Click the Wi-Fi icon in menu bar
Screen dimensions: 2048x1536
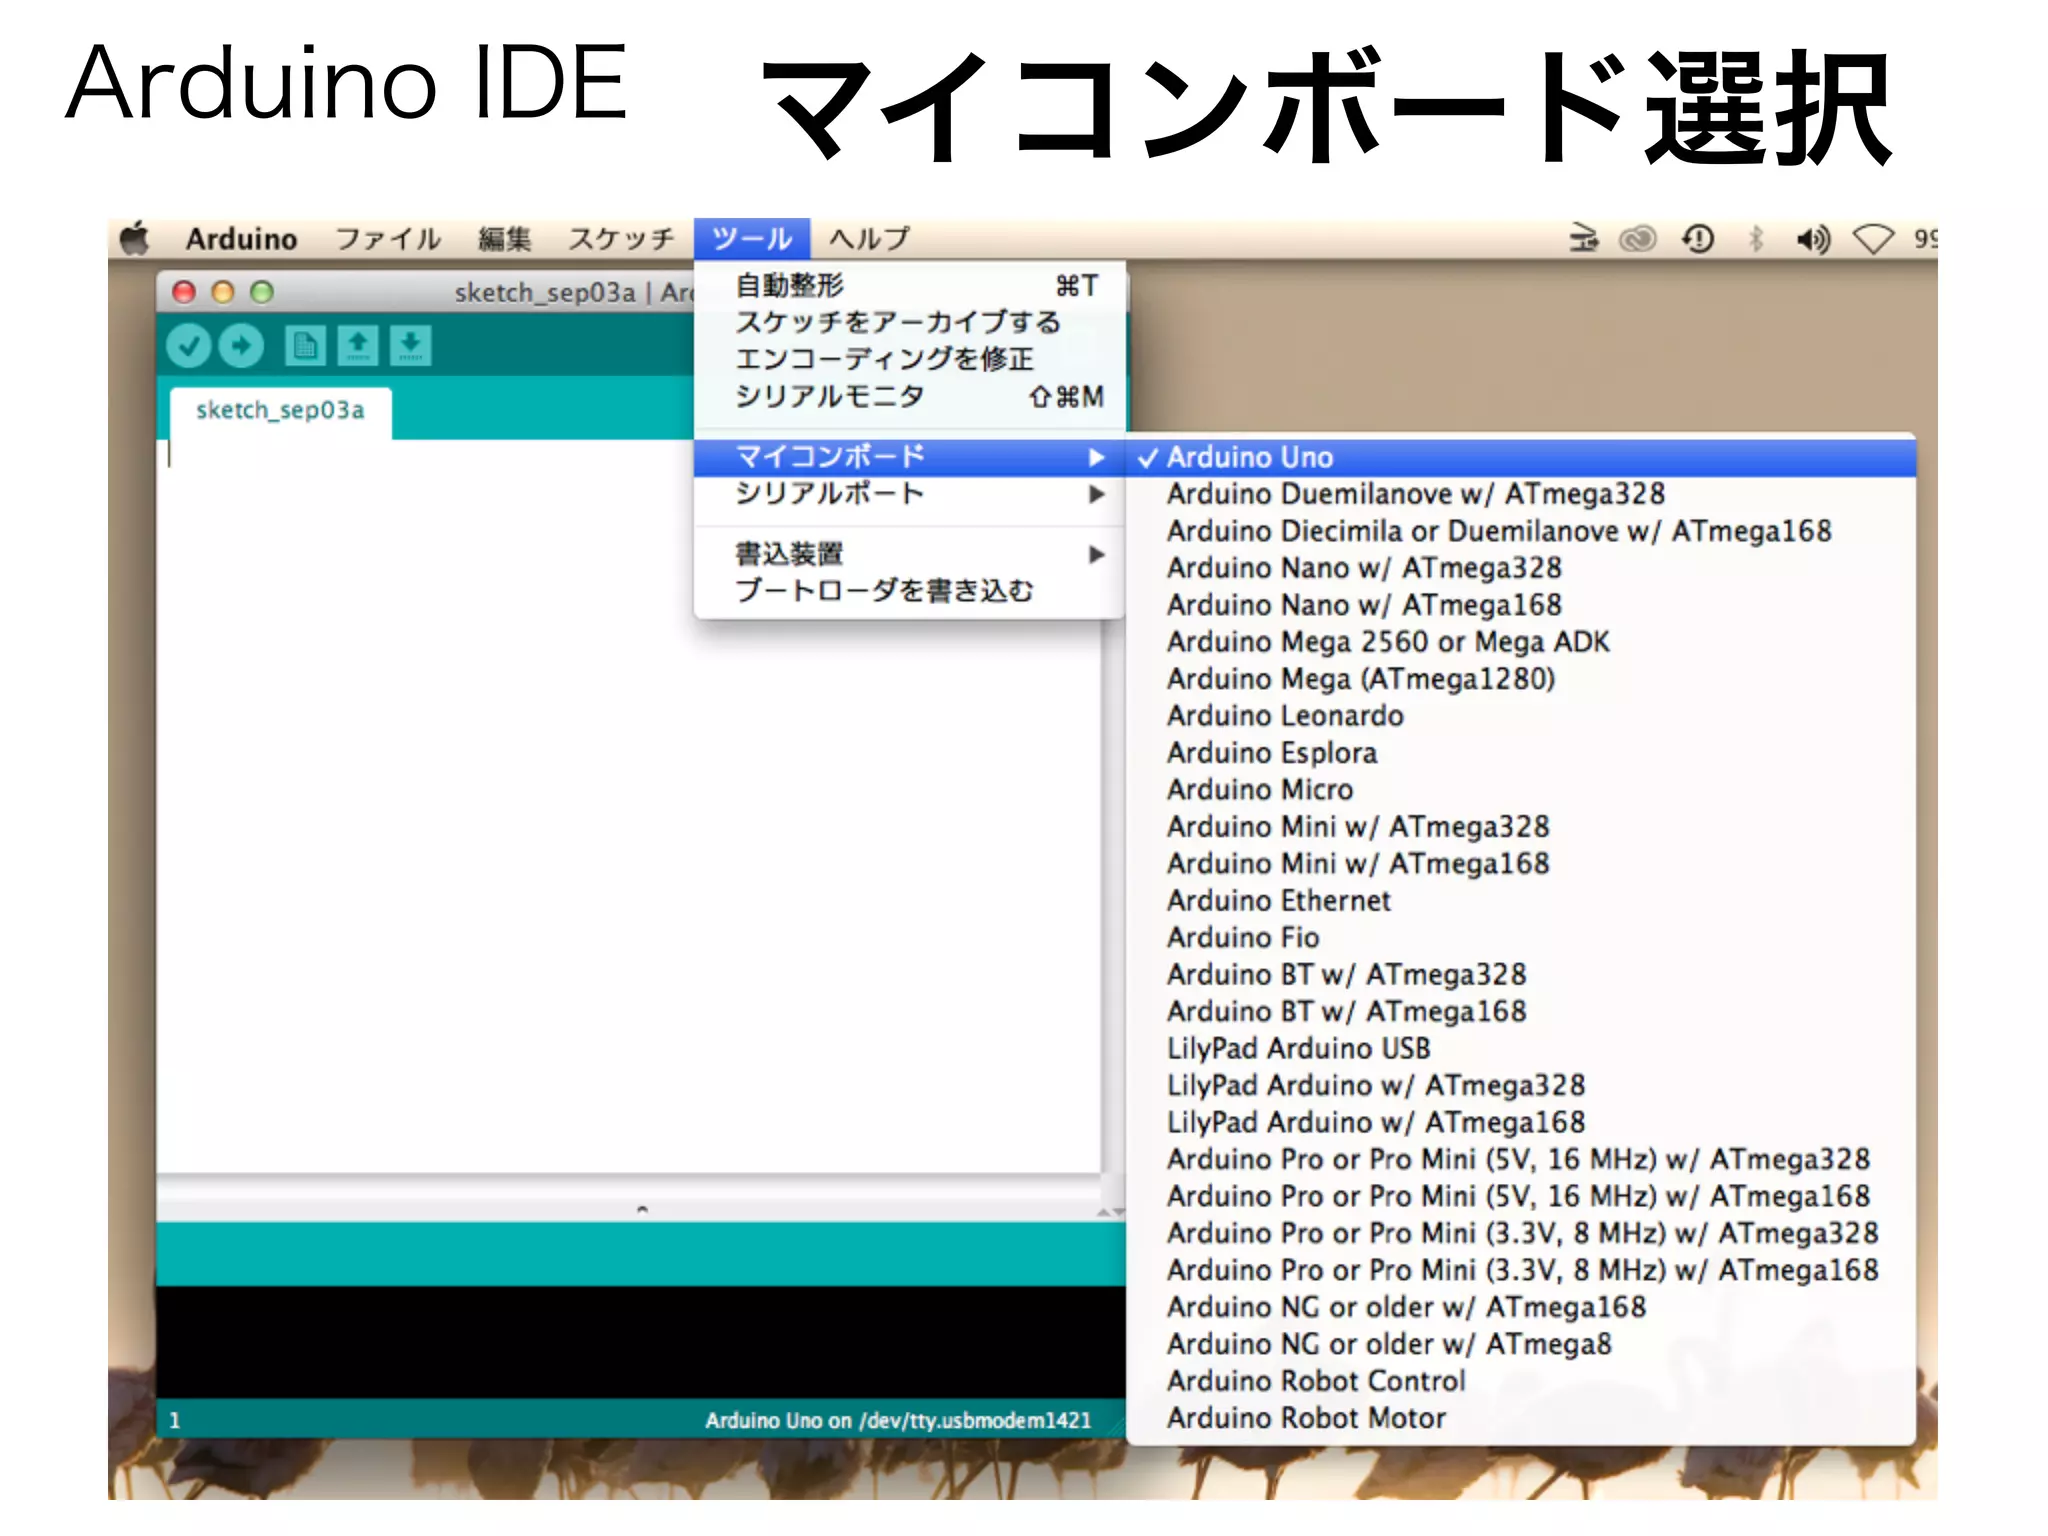1873,239
